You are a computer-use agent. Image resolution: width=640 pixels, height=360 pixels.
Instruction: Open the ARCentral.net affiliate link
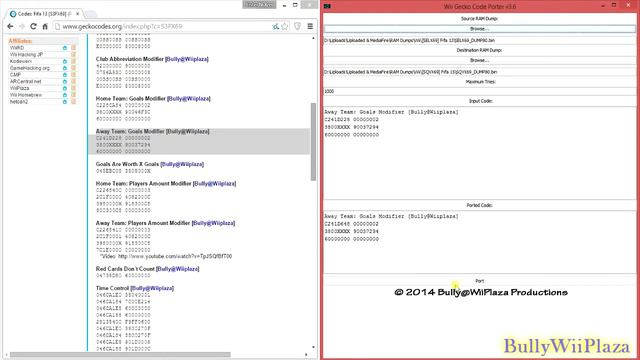(26, 81)
